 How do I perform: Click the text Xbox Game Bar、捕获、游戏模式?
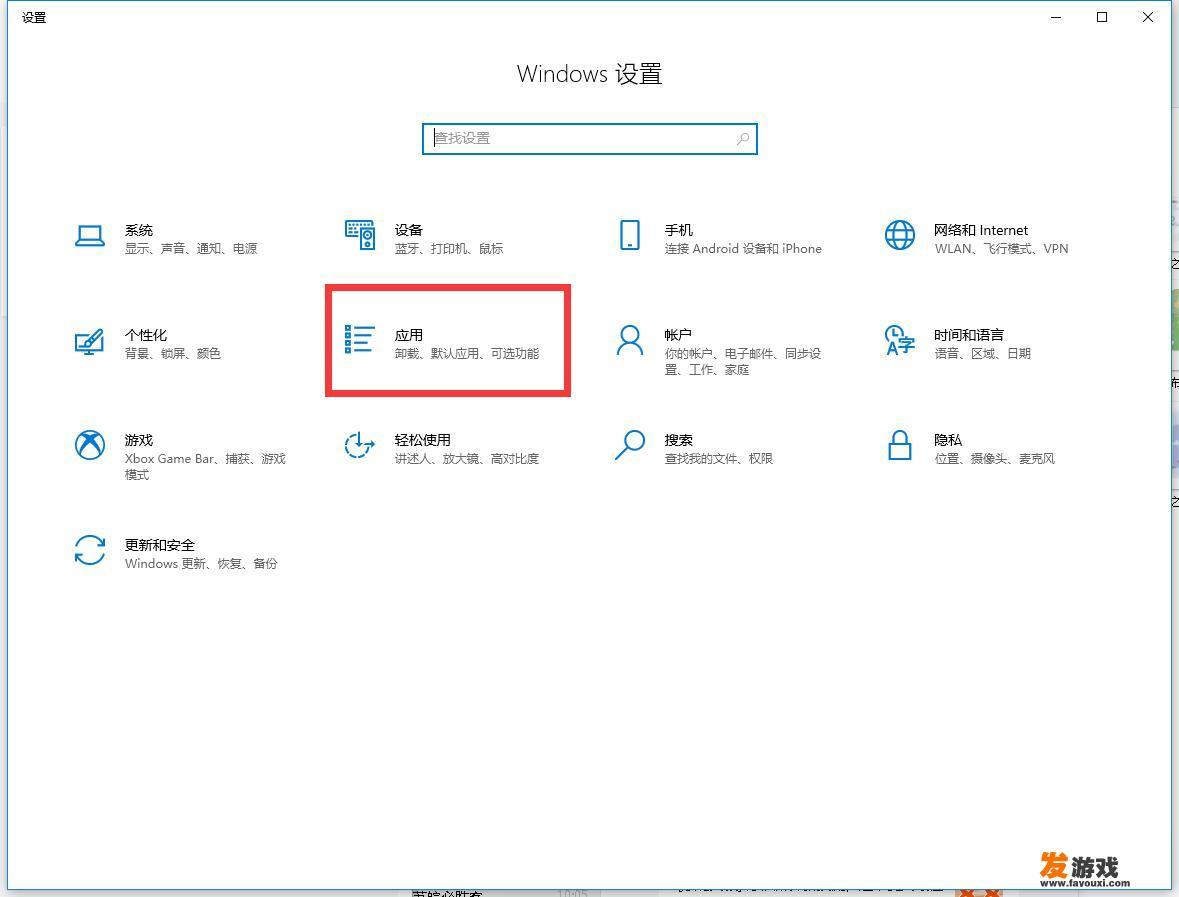click(x=205, y=467)
